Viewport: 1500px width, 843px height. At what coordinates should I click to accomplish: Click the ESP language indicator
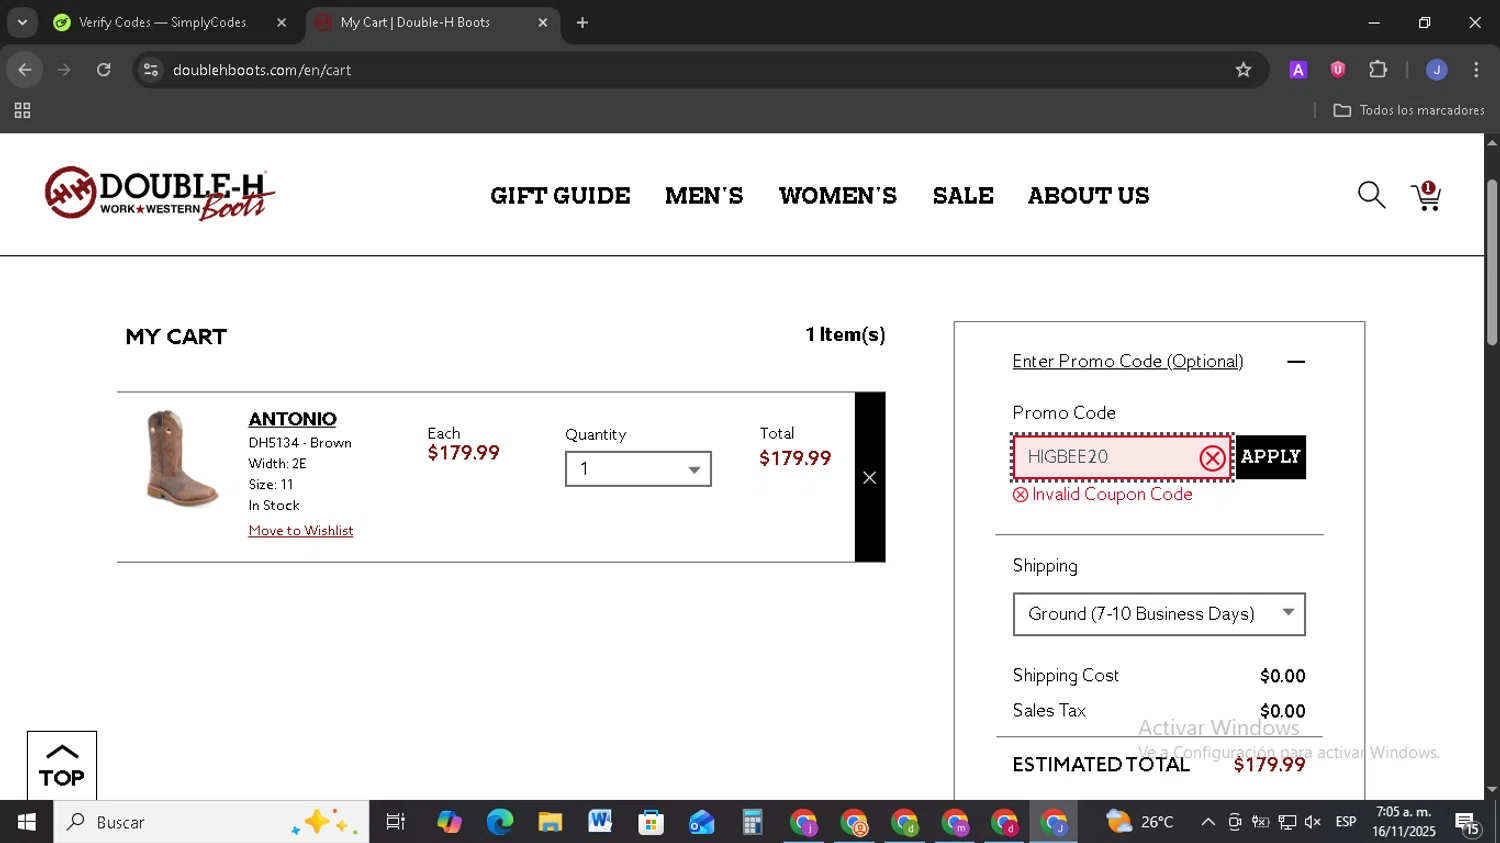coord(1346,822)
